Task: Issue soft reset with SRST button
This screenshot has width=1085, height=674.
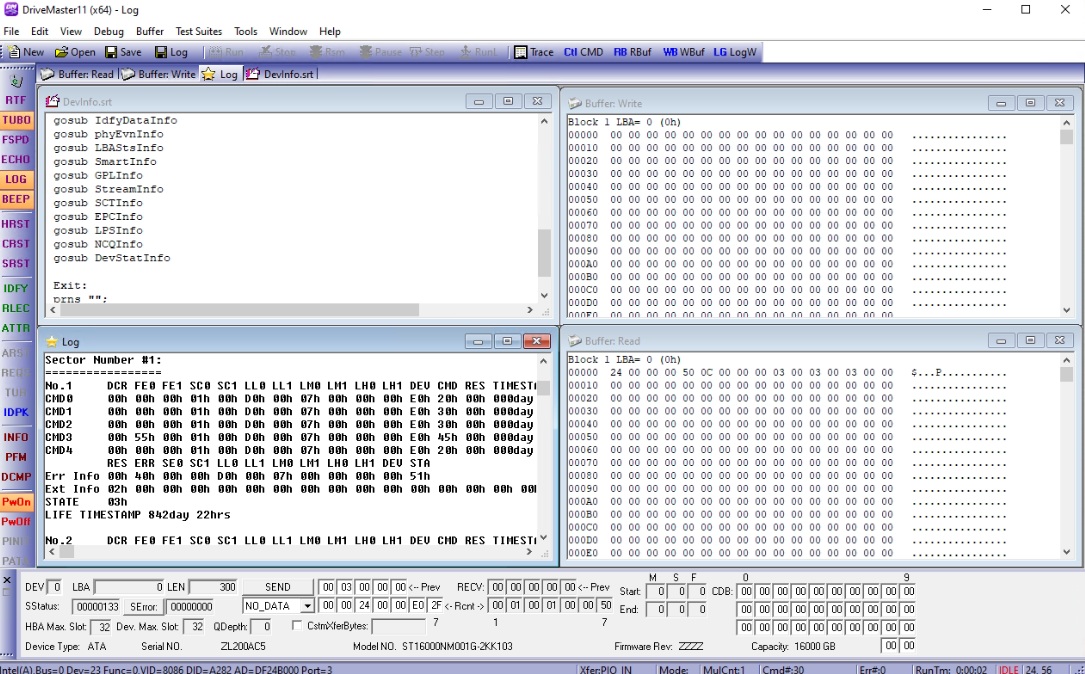Action: click(16, 264)
